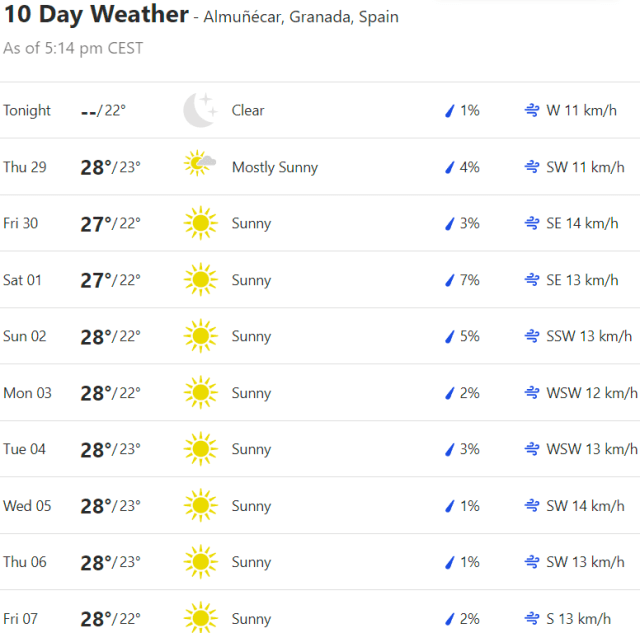Viewport: 640px width, 633px height.
Task: Click the sun icon for Fri 30
Action: click(x=200, y=223)
